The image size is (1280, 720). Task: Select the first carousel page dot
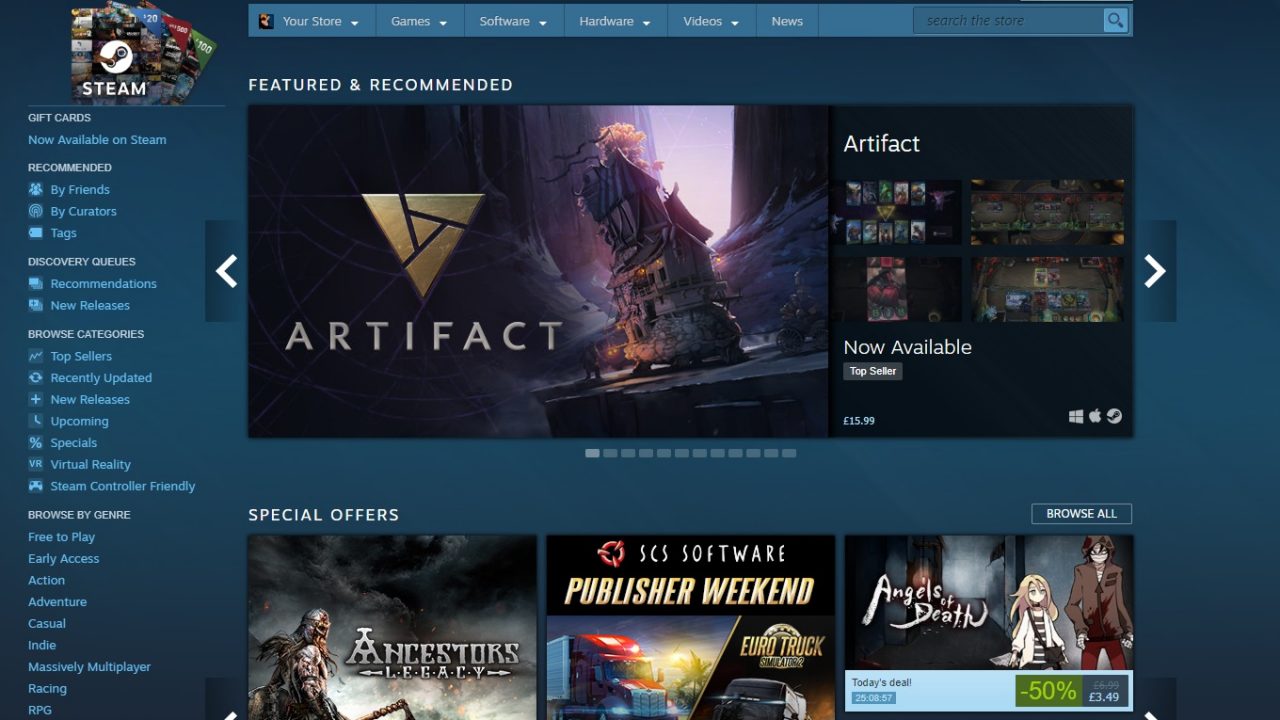(x=592, y=453)
